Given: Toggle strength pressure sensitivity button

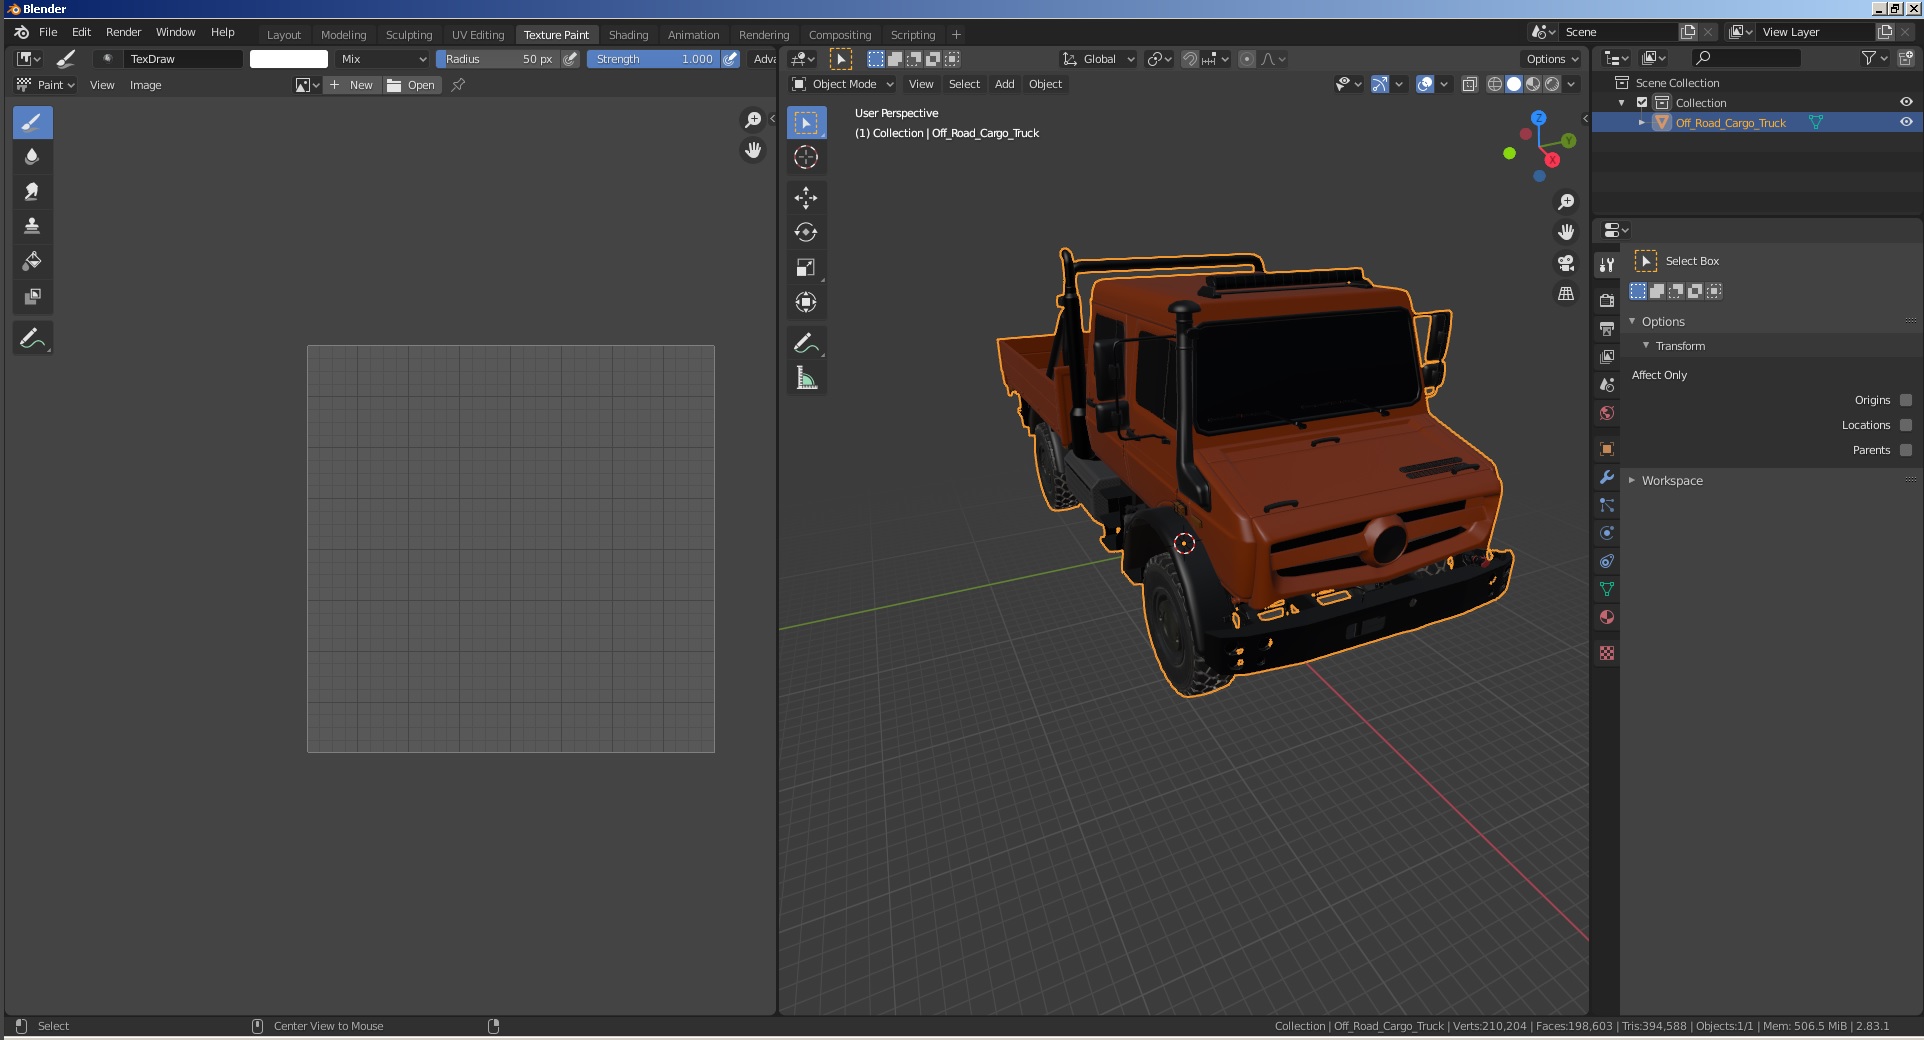Looking at the screenshot, I should [x=731, y=59].
